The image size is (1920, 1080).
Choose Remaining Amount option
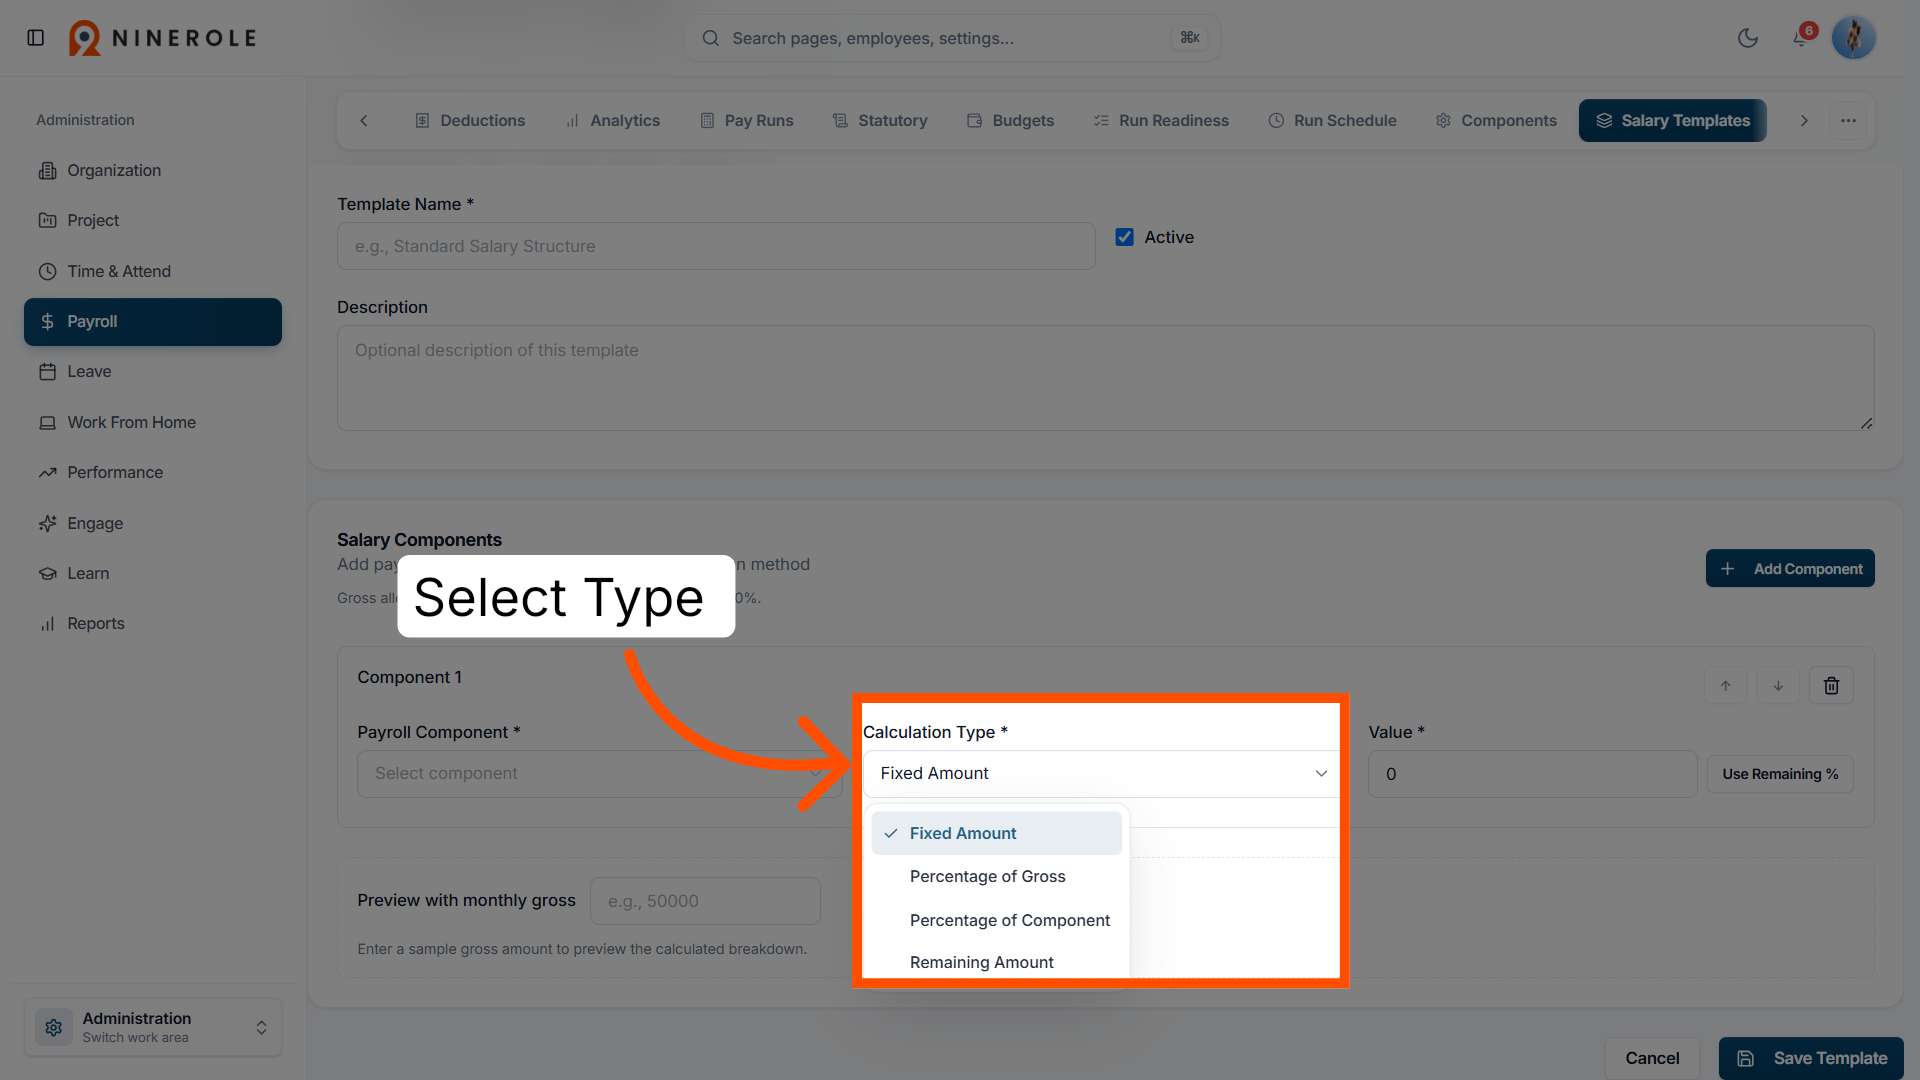pos(997,963)
